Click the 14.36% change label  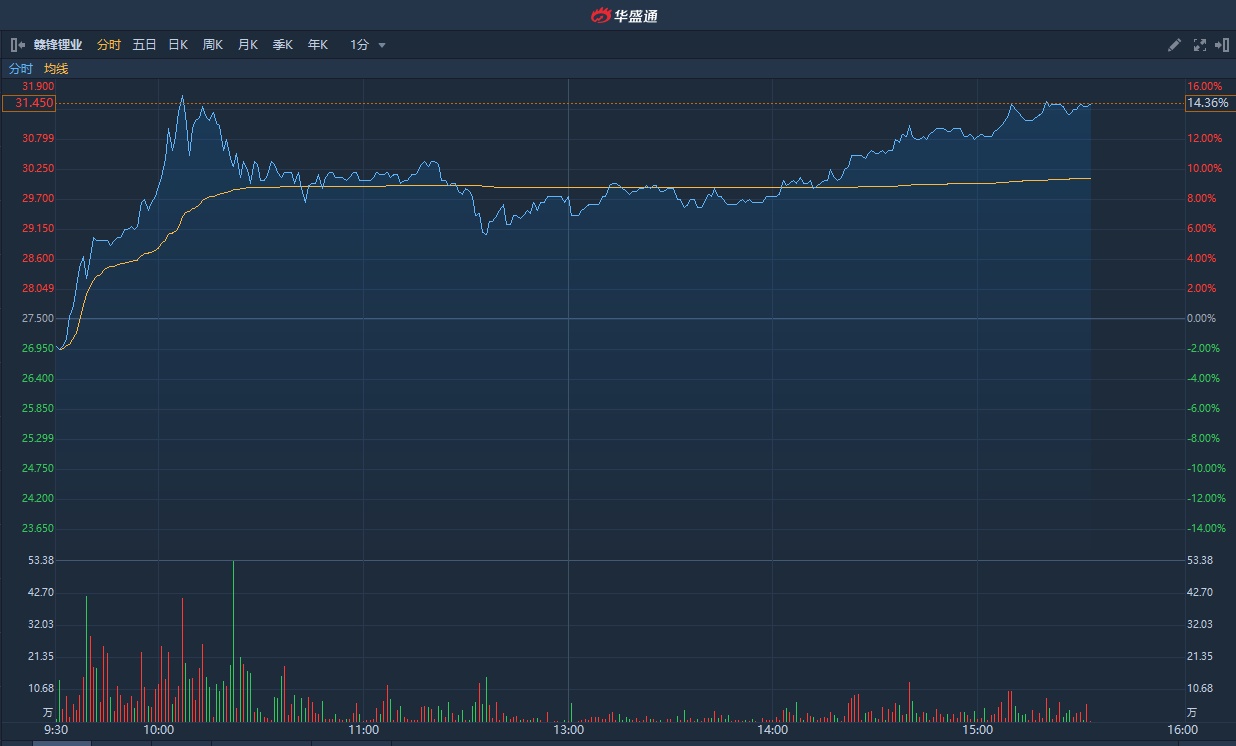pos(1207,103)
